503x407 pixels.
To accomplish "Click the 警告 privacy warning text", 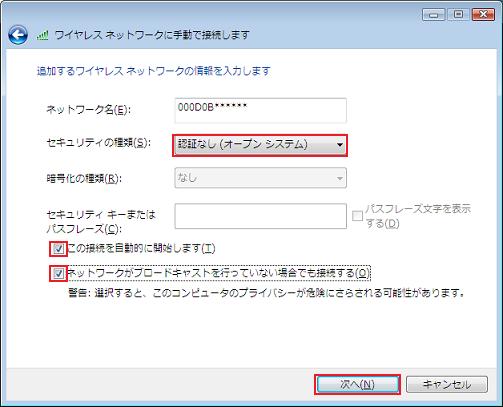I will [266, 293].
